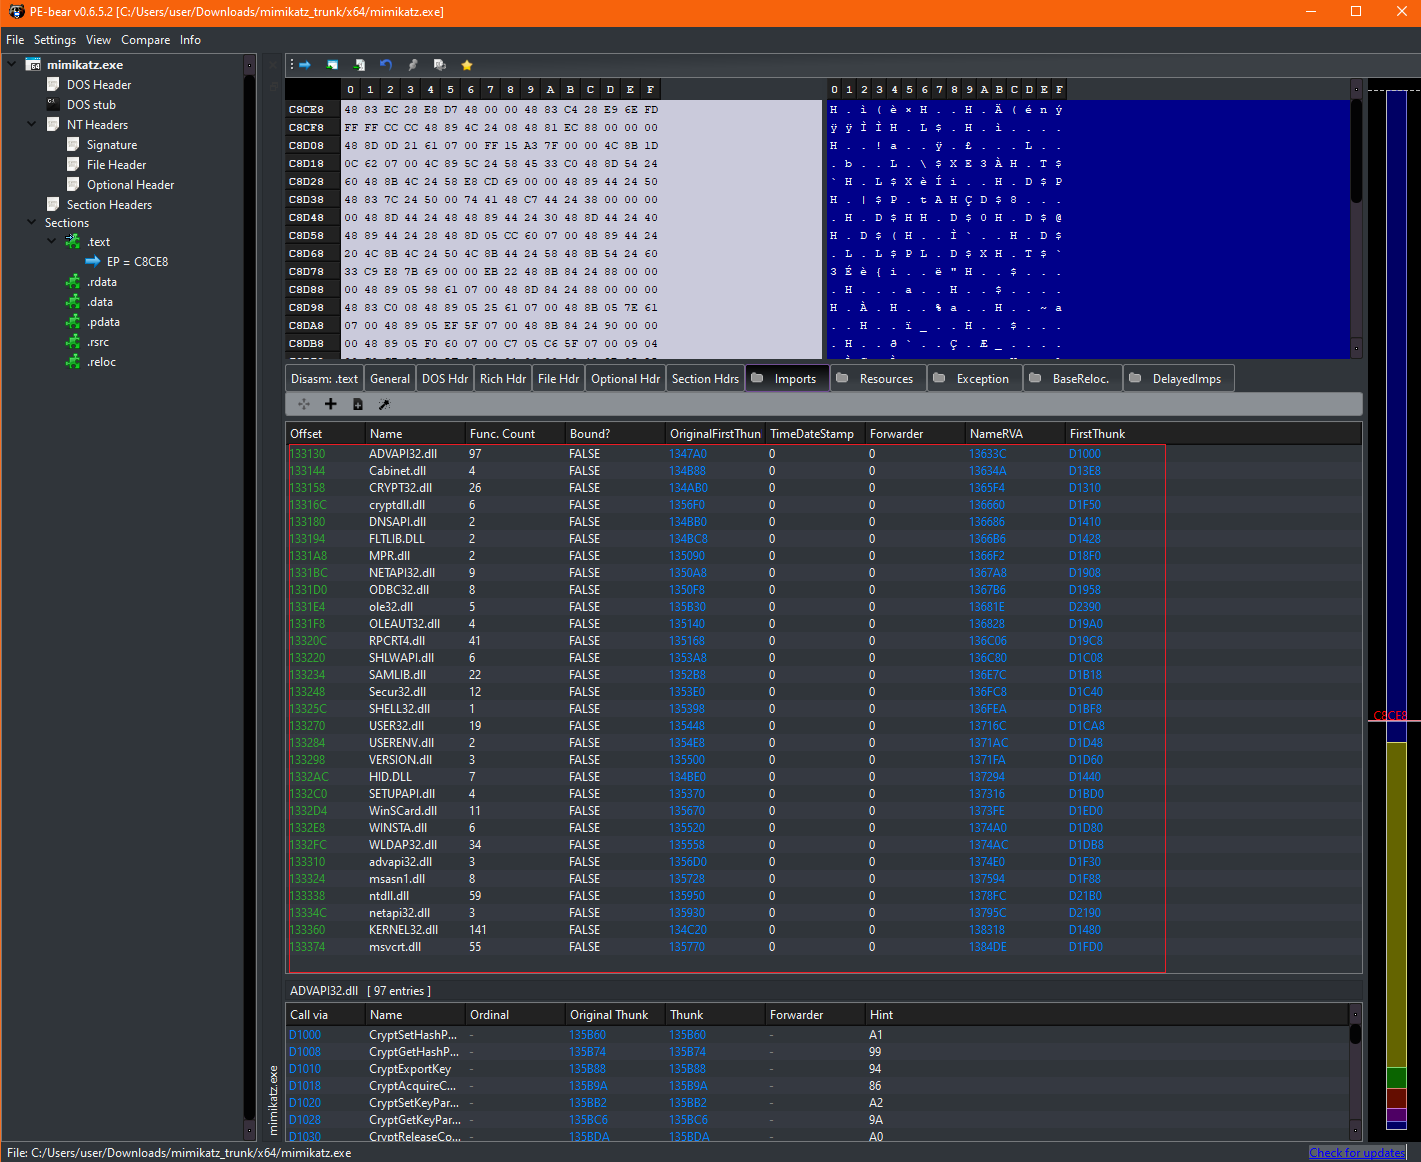
Task: Click the Hint column header in functions table
Action: (1107, 1015)
